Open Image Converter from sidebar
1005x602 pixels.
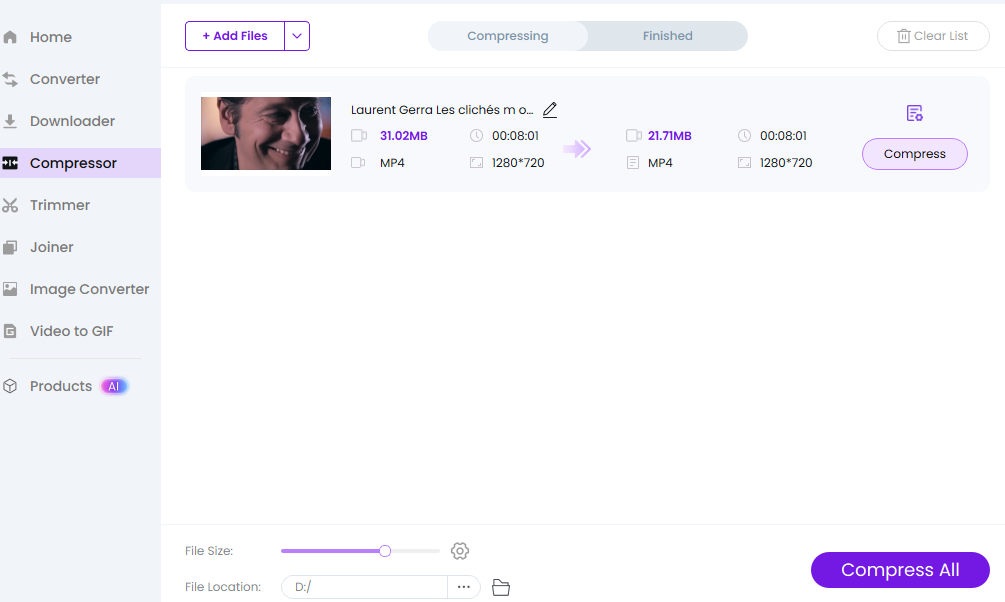[89, 289]
